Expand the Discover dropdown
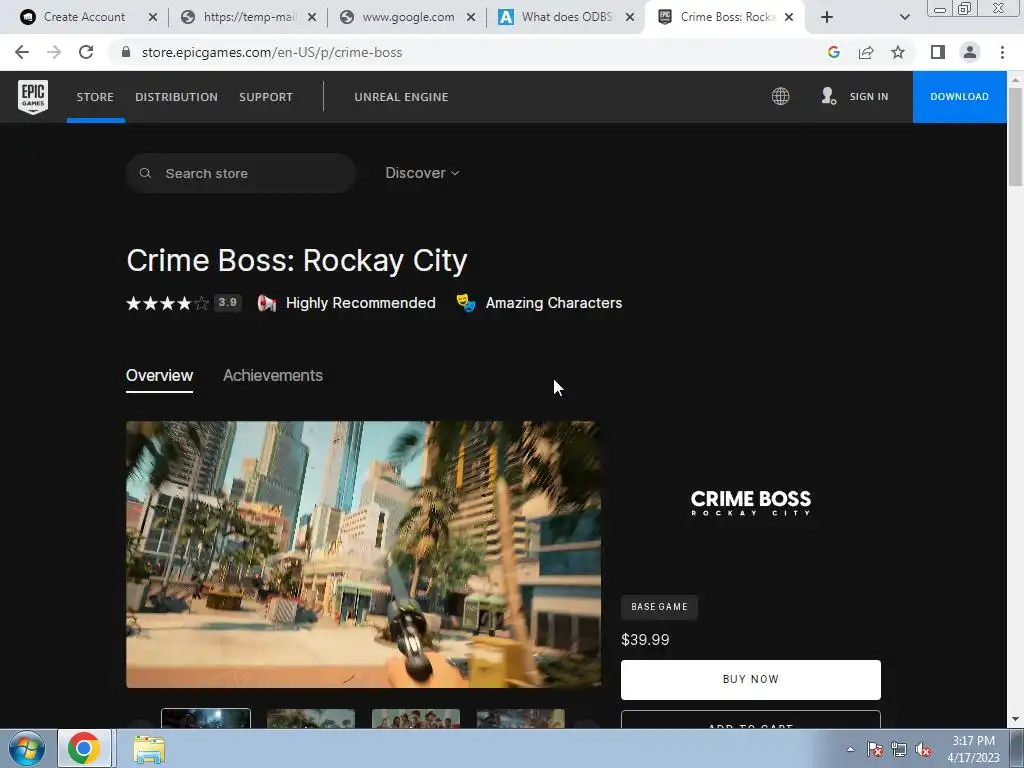 point(422,173)
